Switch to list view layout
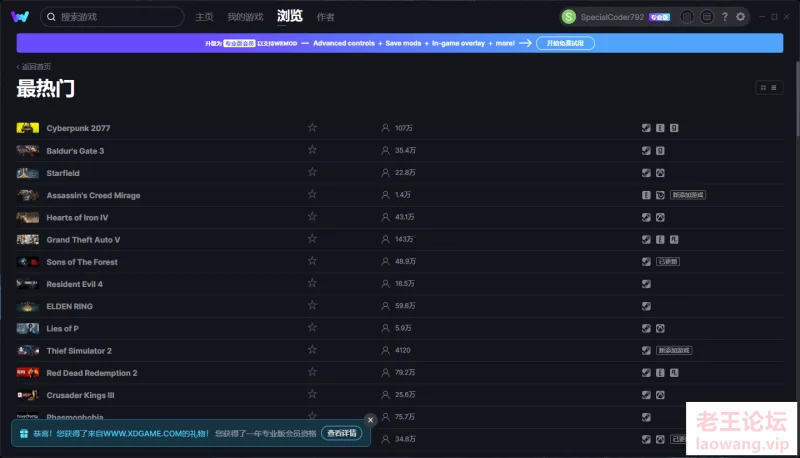Viewport: 800px width, 458px height. 774,88
